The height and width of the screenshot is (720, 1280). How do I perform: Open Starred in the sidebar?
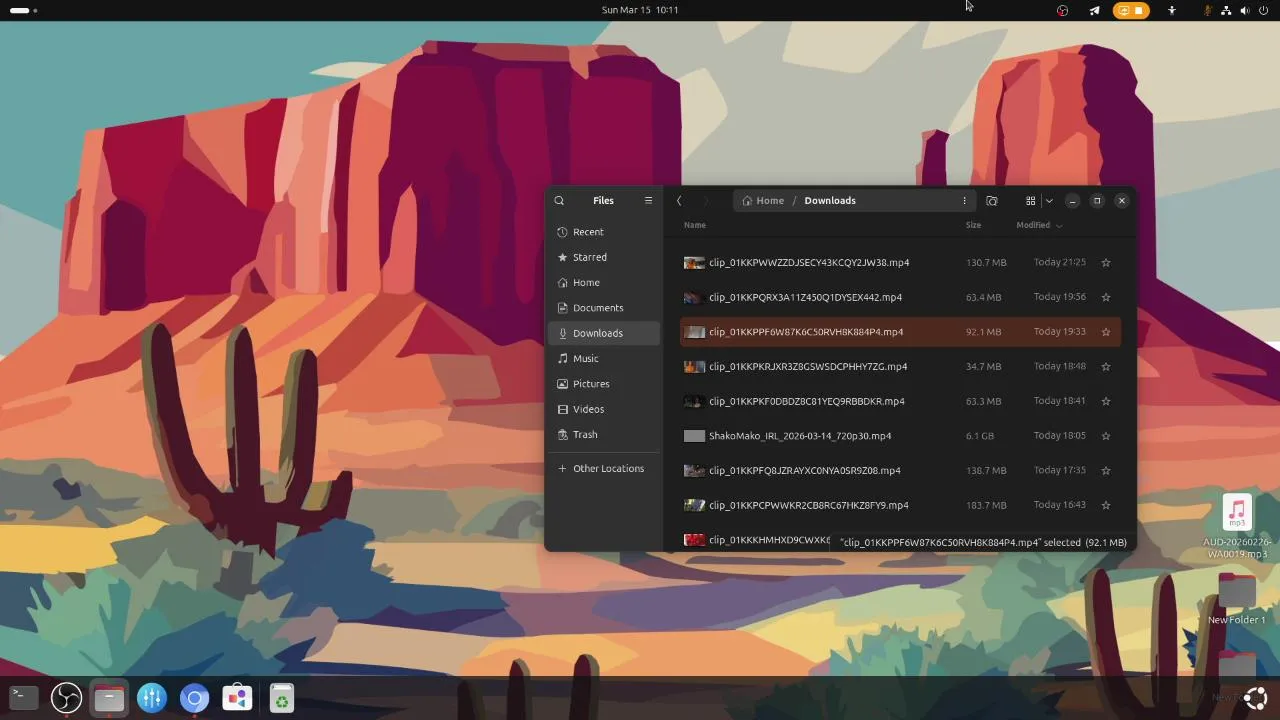pyautogui.click(x=604, y=257)
